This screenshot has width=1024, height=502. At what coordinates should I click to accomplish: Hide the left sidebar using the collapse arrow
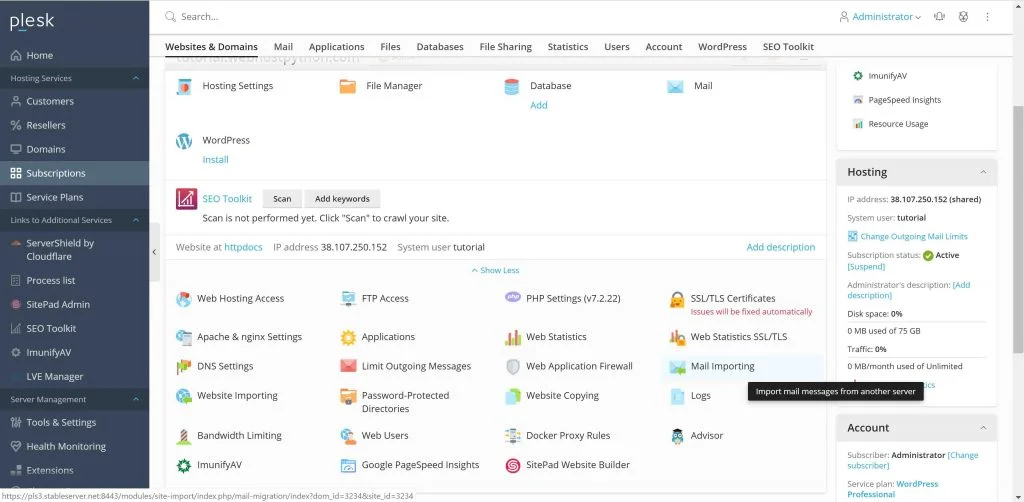[x=154, y=252]
